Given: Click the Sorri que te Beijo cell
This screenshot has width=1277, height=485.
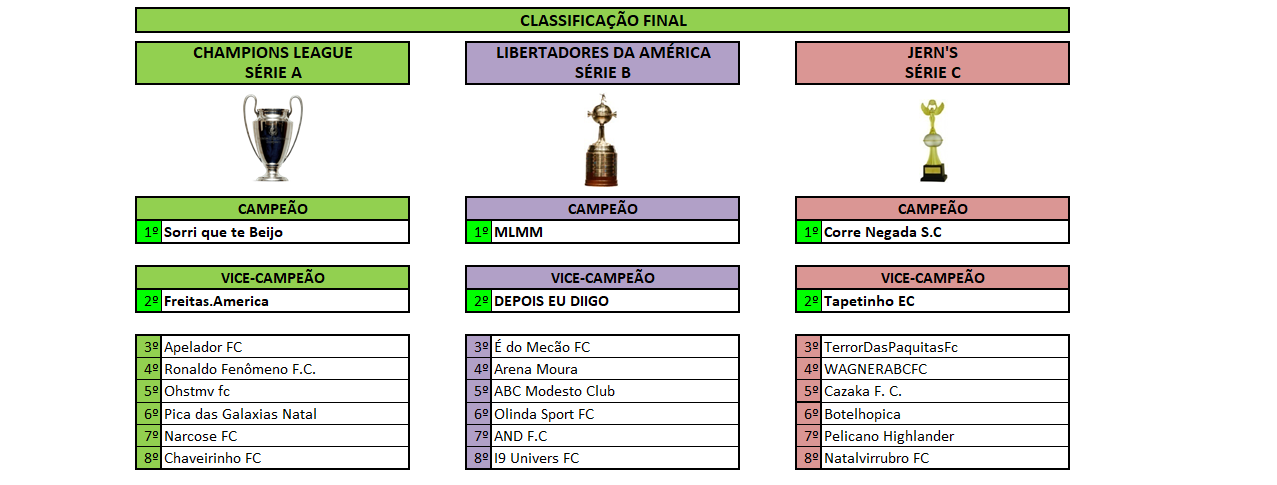Looking at the screenshot, I should 285,232.
